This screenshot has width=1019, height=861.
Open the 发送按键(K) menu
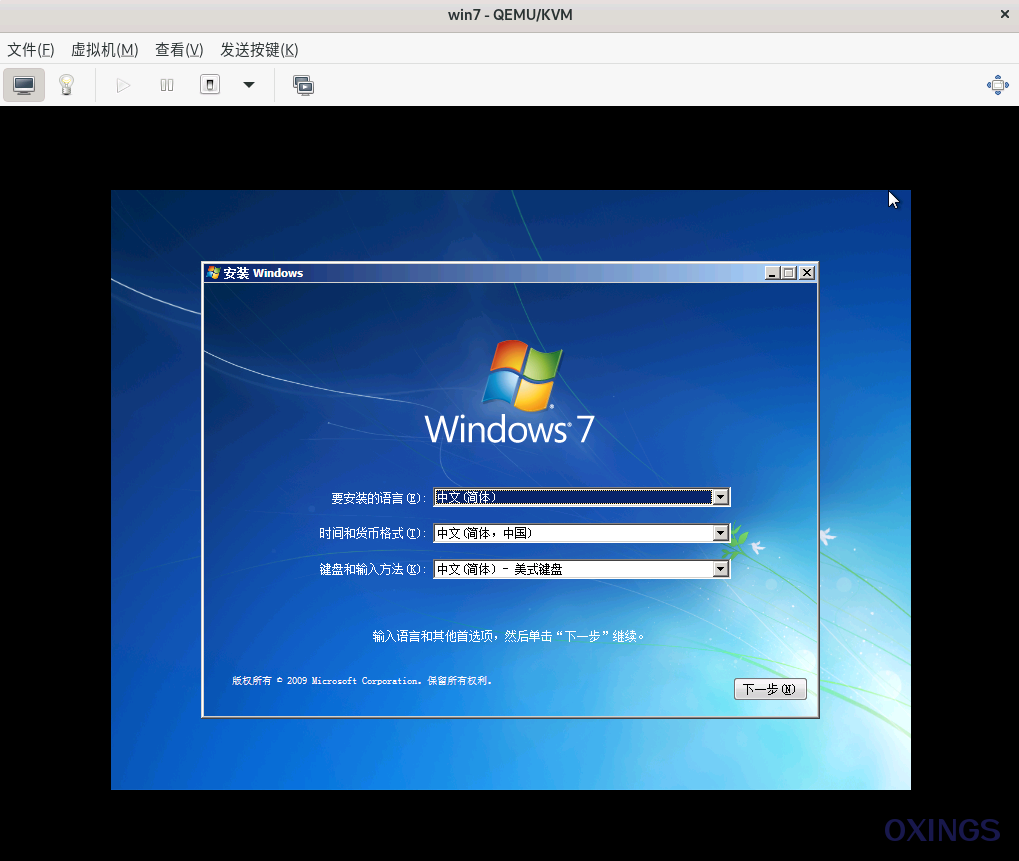tap(259, 50)
